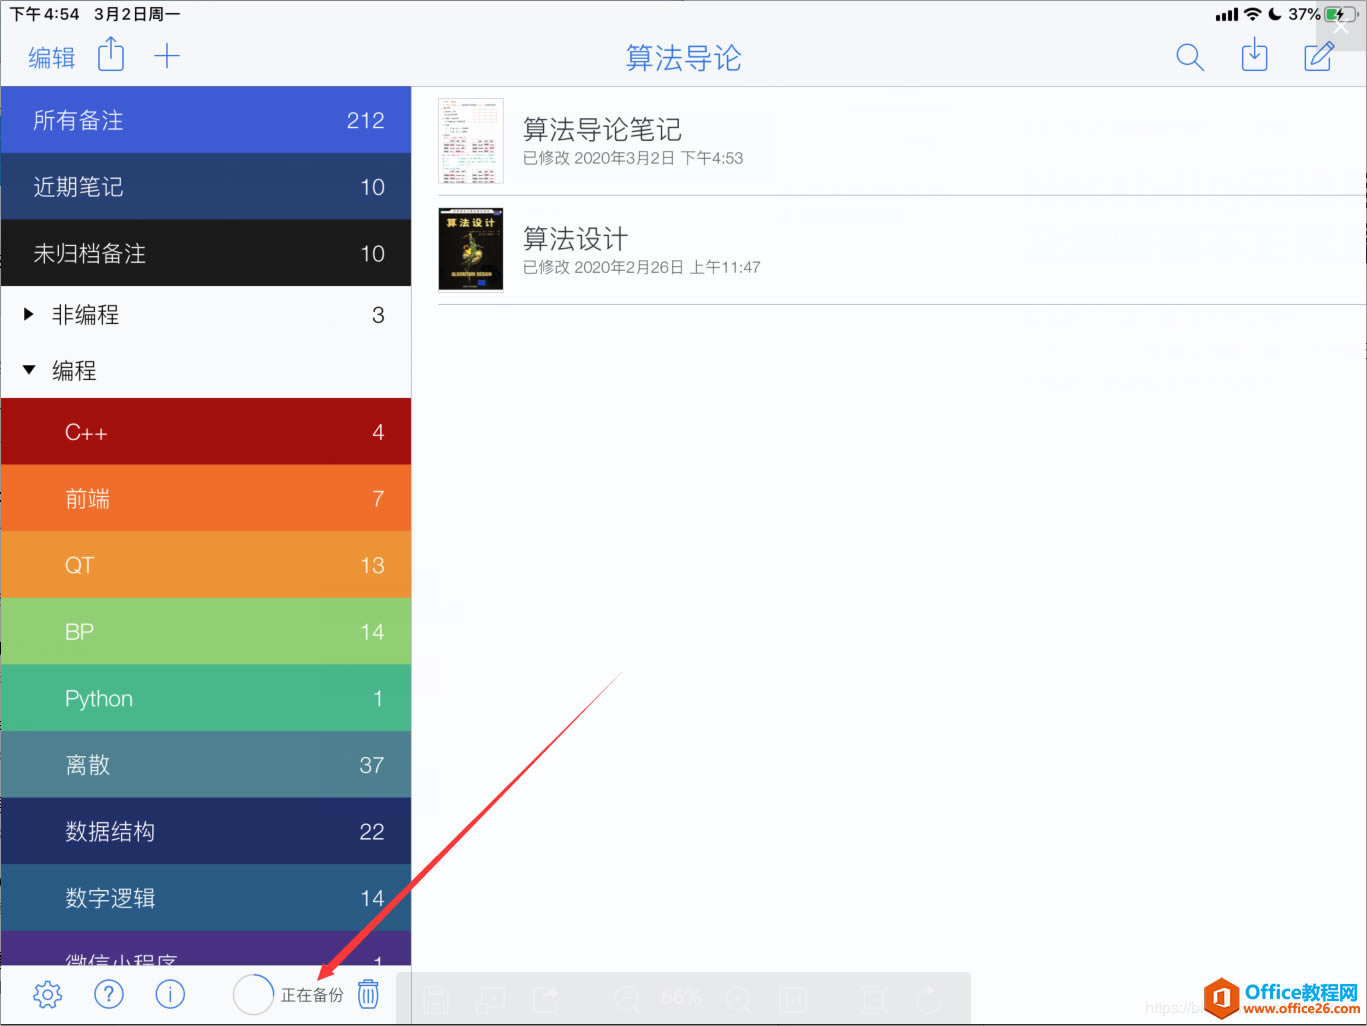Click the 编辑 button
1367x1026 pixels.
point(51,57)
